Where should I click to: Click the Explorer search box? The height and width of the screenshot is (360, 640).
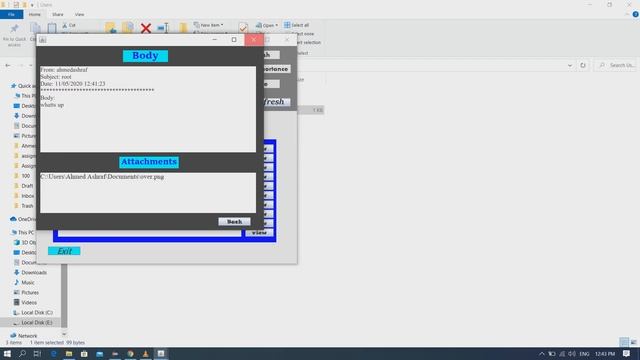pyautogui.click(x=616, y=65)
